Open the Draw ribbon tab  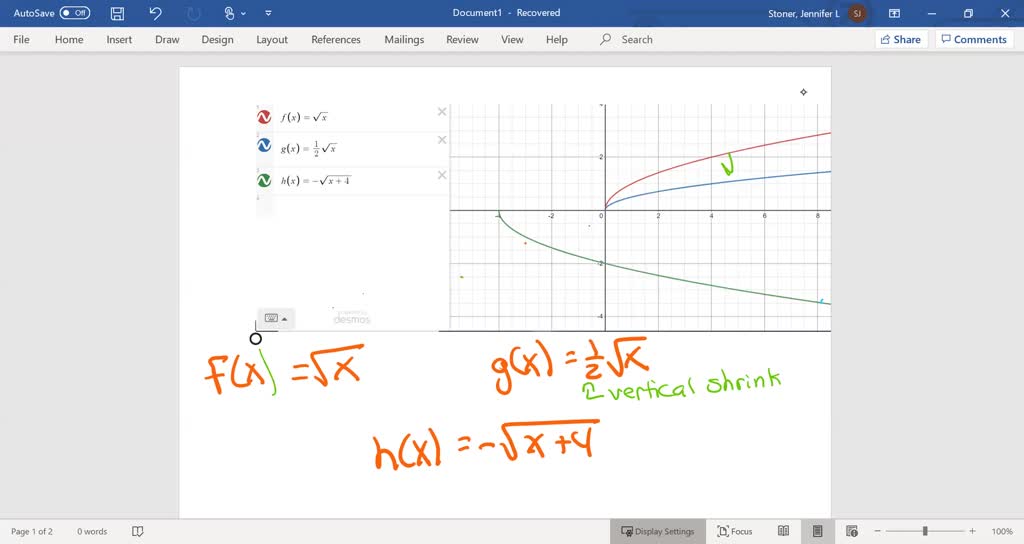coord(167,39)
